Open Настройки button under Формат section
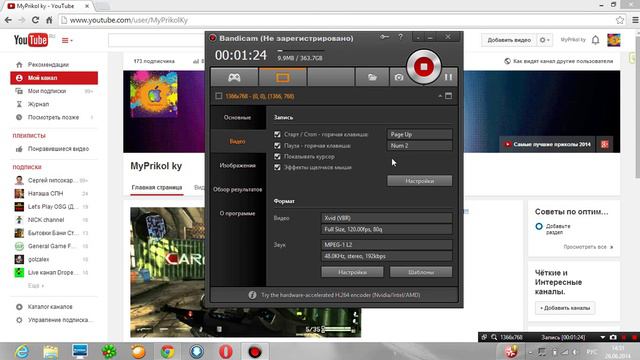Image resolution: width=640 pixels, height=360 pixels. (352, 272)
